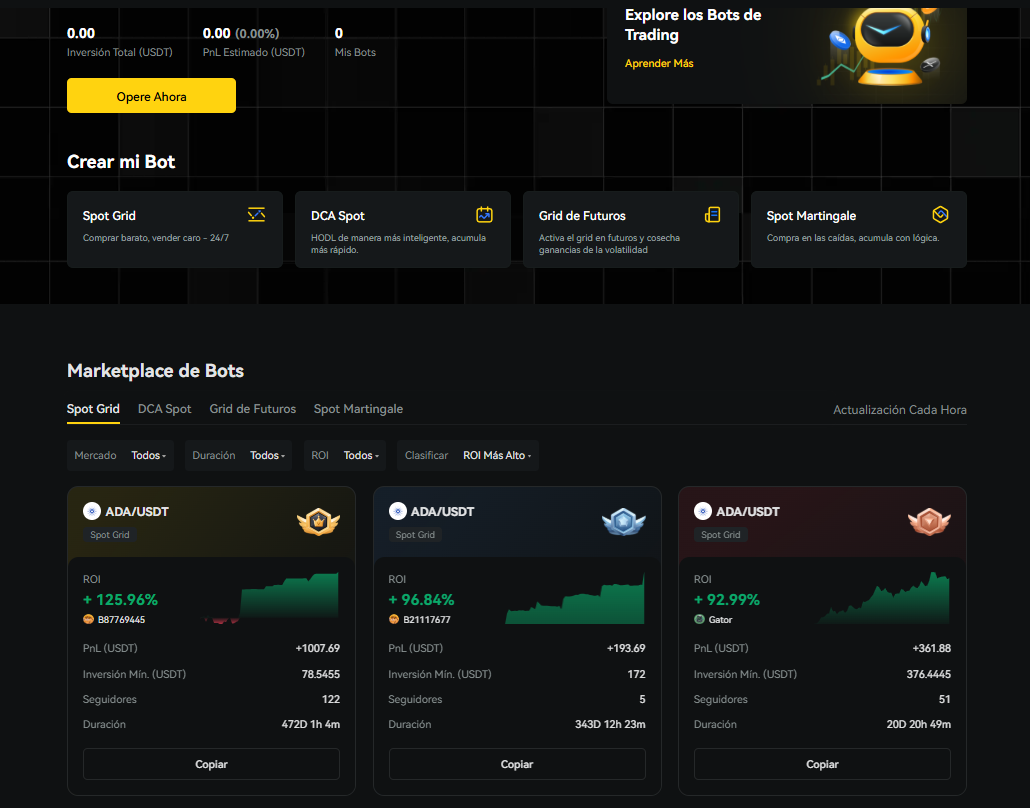Open the ROI filter dropdown
The height and width of the screenshot is (808, 1030).
tap(345, 456)
